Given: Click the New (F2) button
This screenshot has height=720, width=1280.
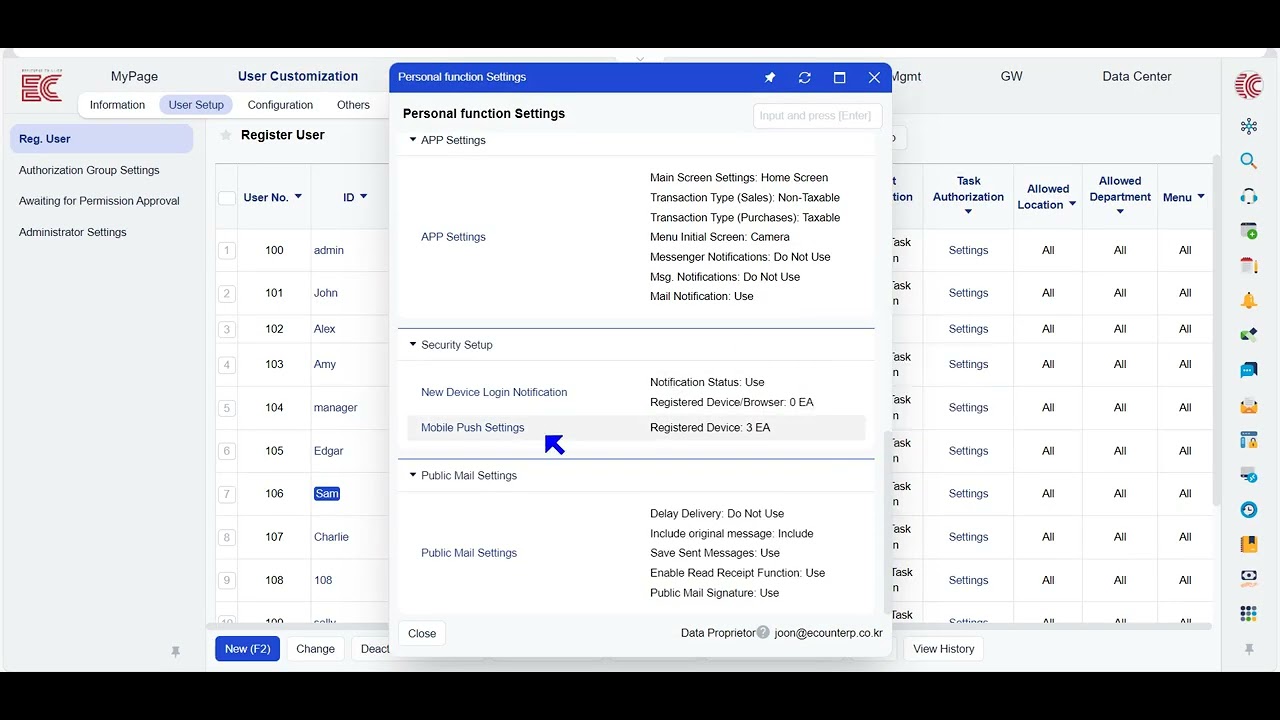Looking at the screenshot, I should (248, 649).
